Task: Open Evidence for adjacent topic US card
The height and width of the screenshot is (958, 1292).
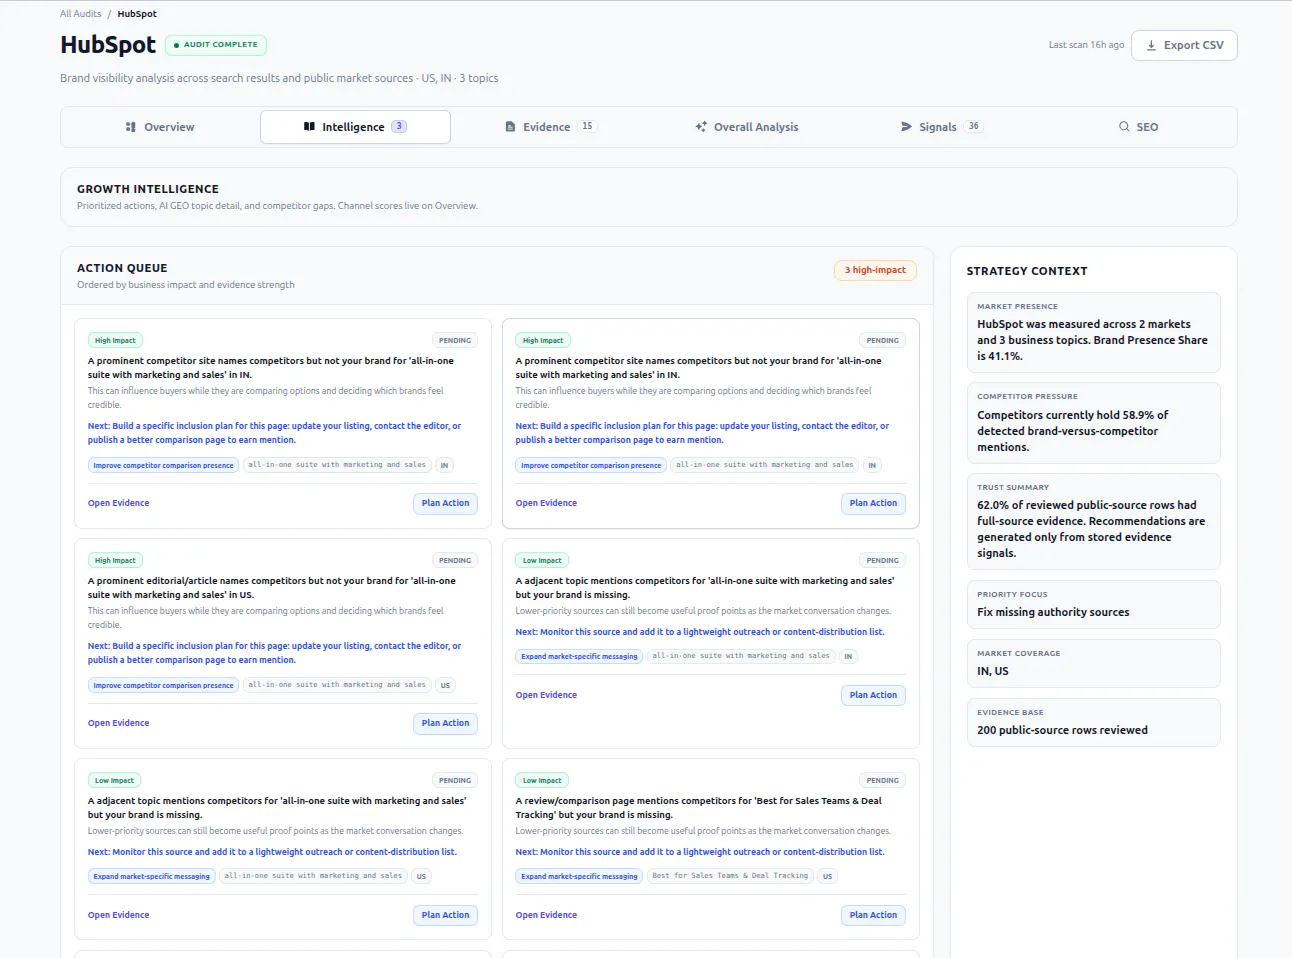Action: point(118,915)
